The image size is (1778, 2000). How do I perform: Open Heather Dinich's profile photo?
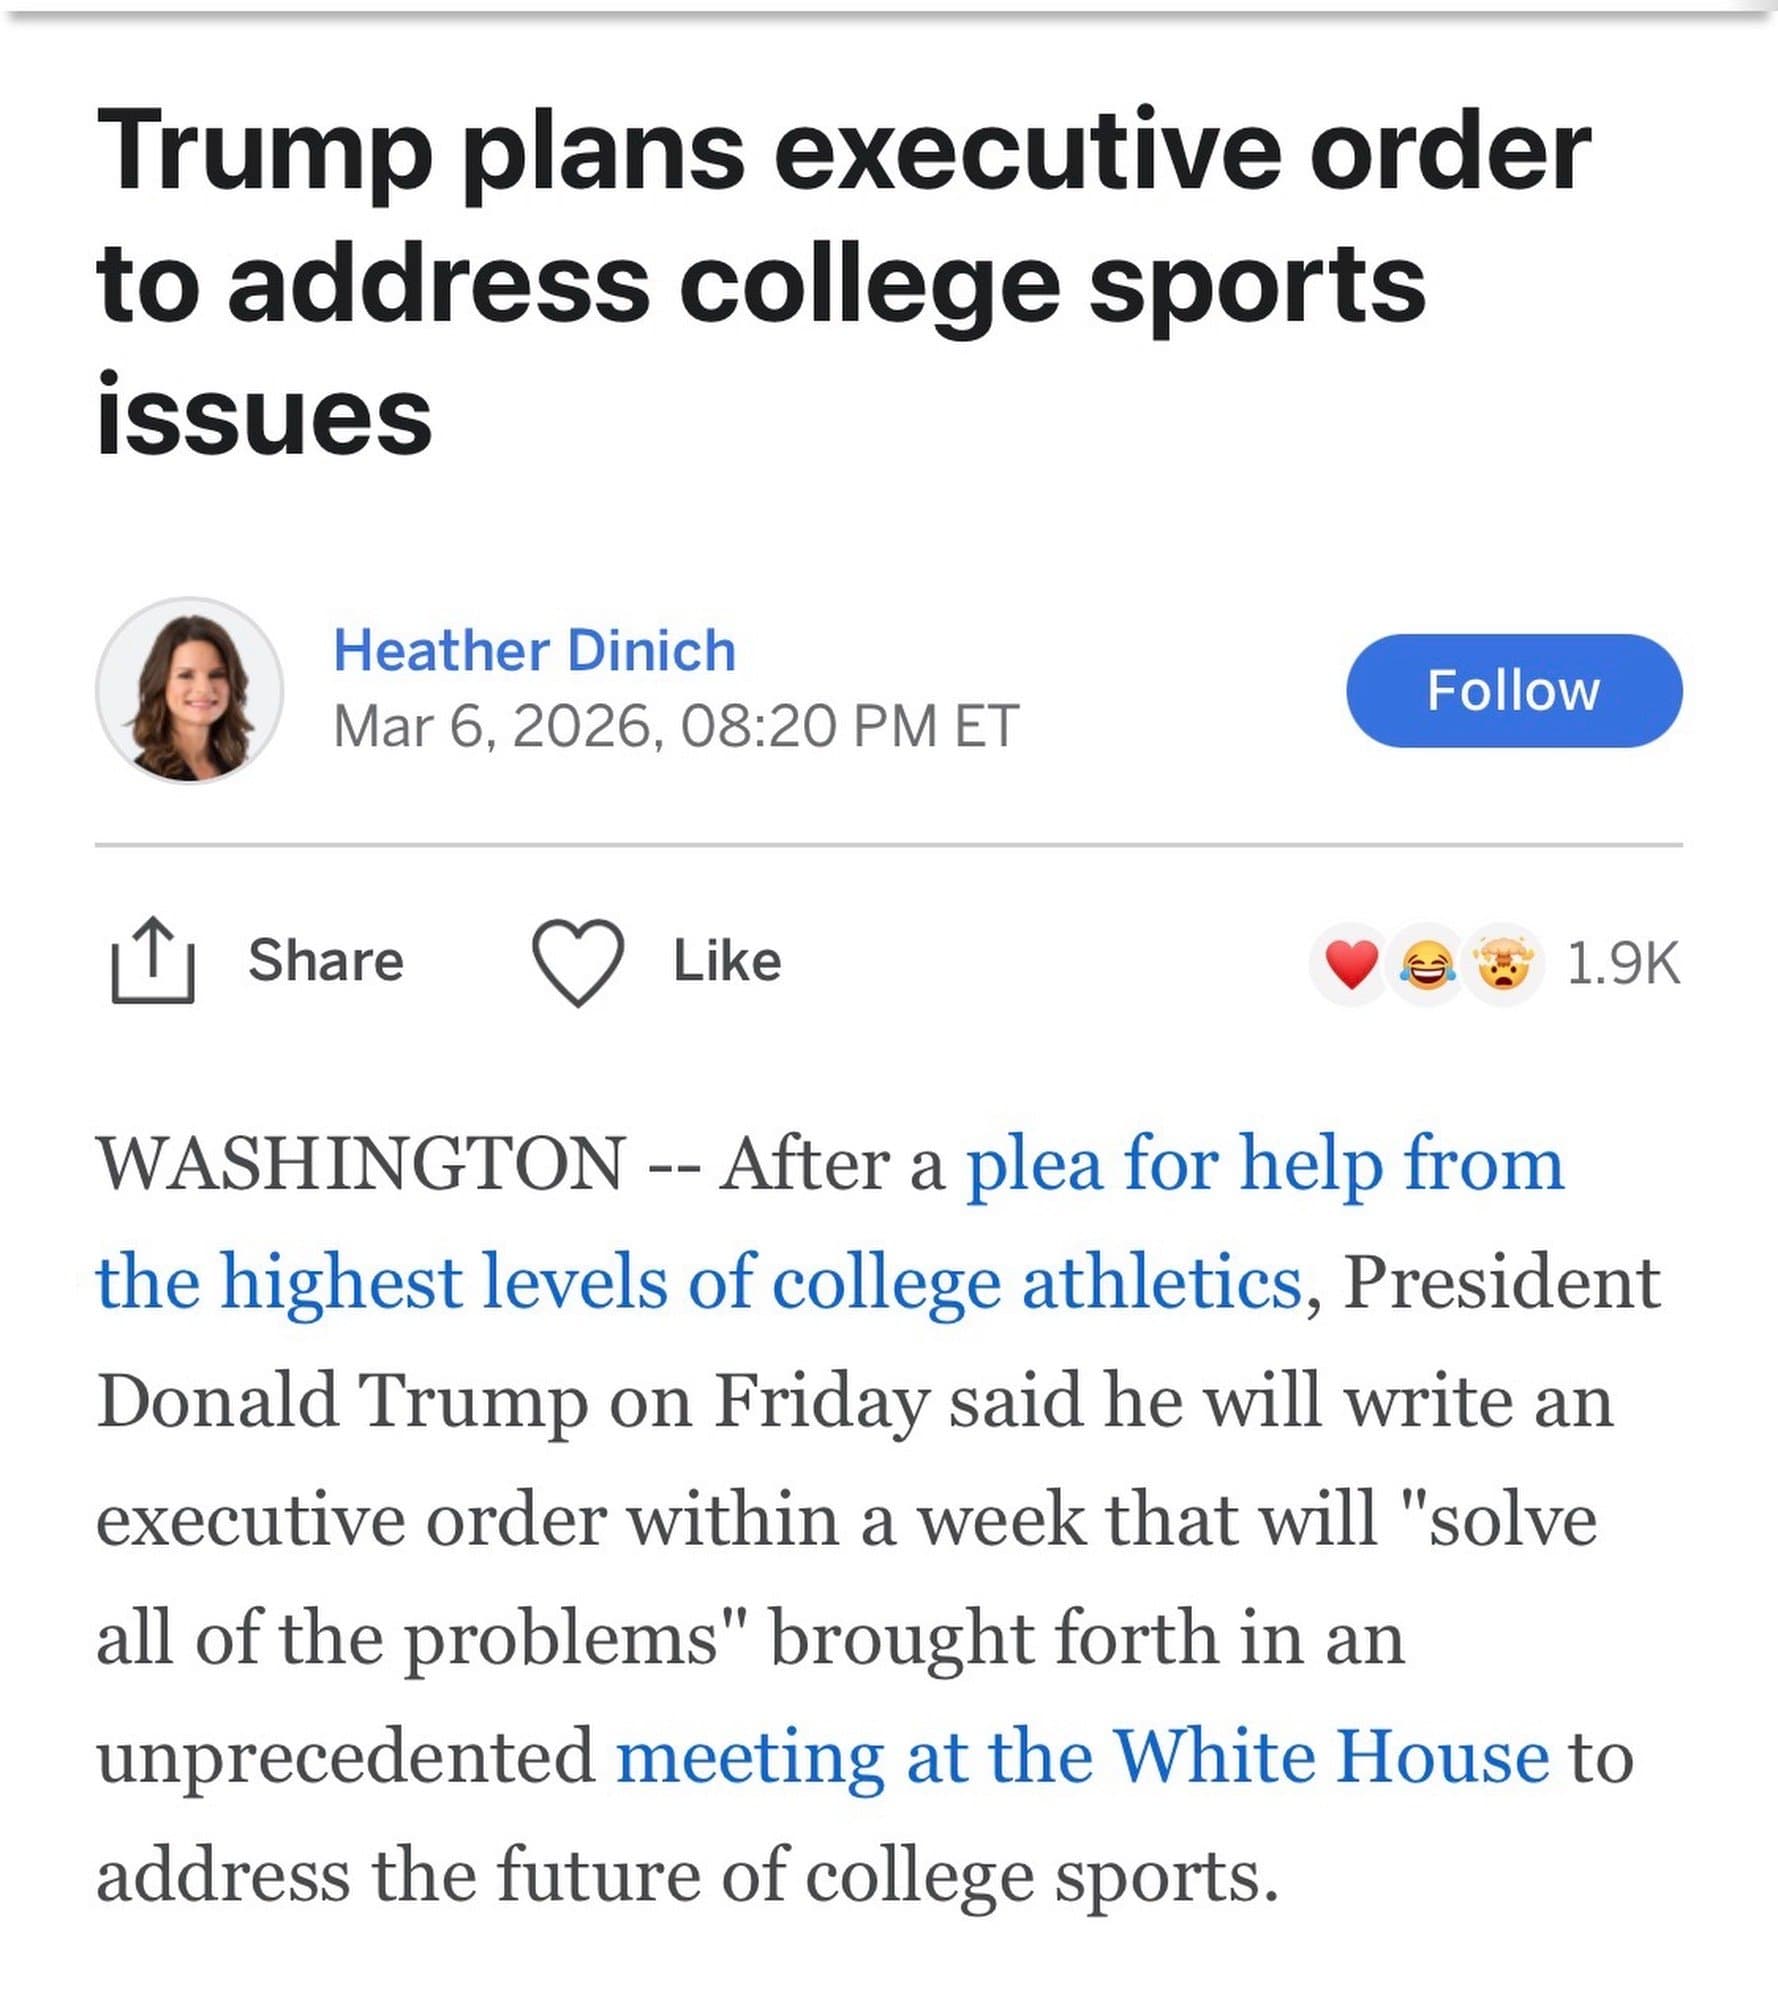tap(189, 690)
